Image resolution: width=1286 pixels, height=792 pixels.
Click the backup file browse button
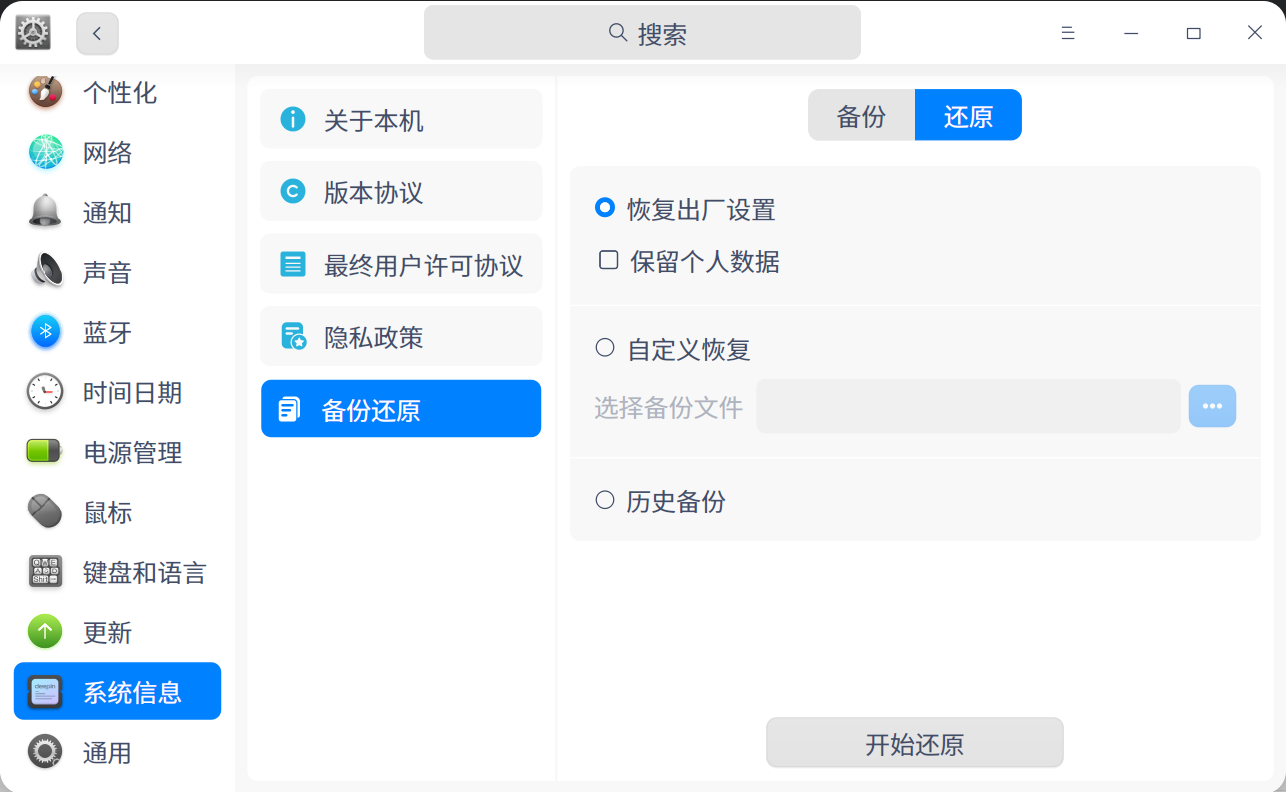tap(1212, 406)
